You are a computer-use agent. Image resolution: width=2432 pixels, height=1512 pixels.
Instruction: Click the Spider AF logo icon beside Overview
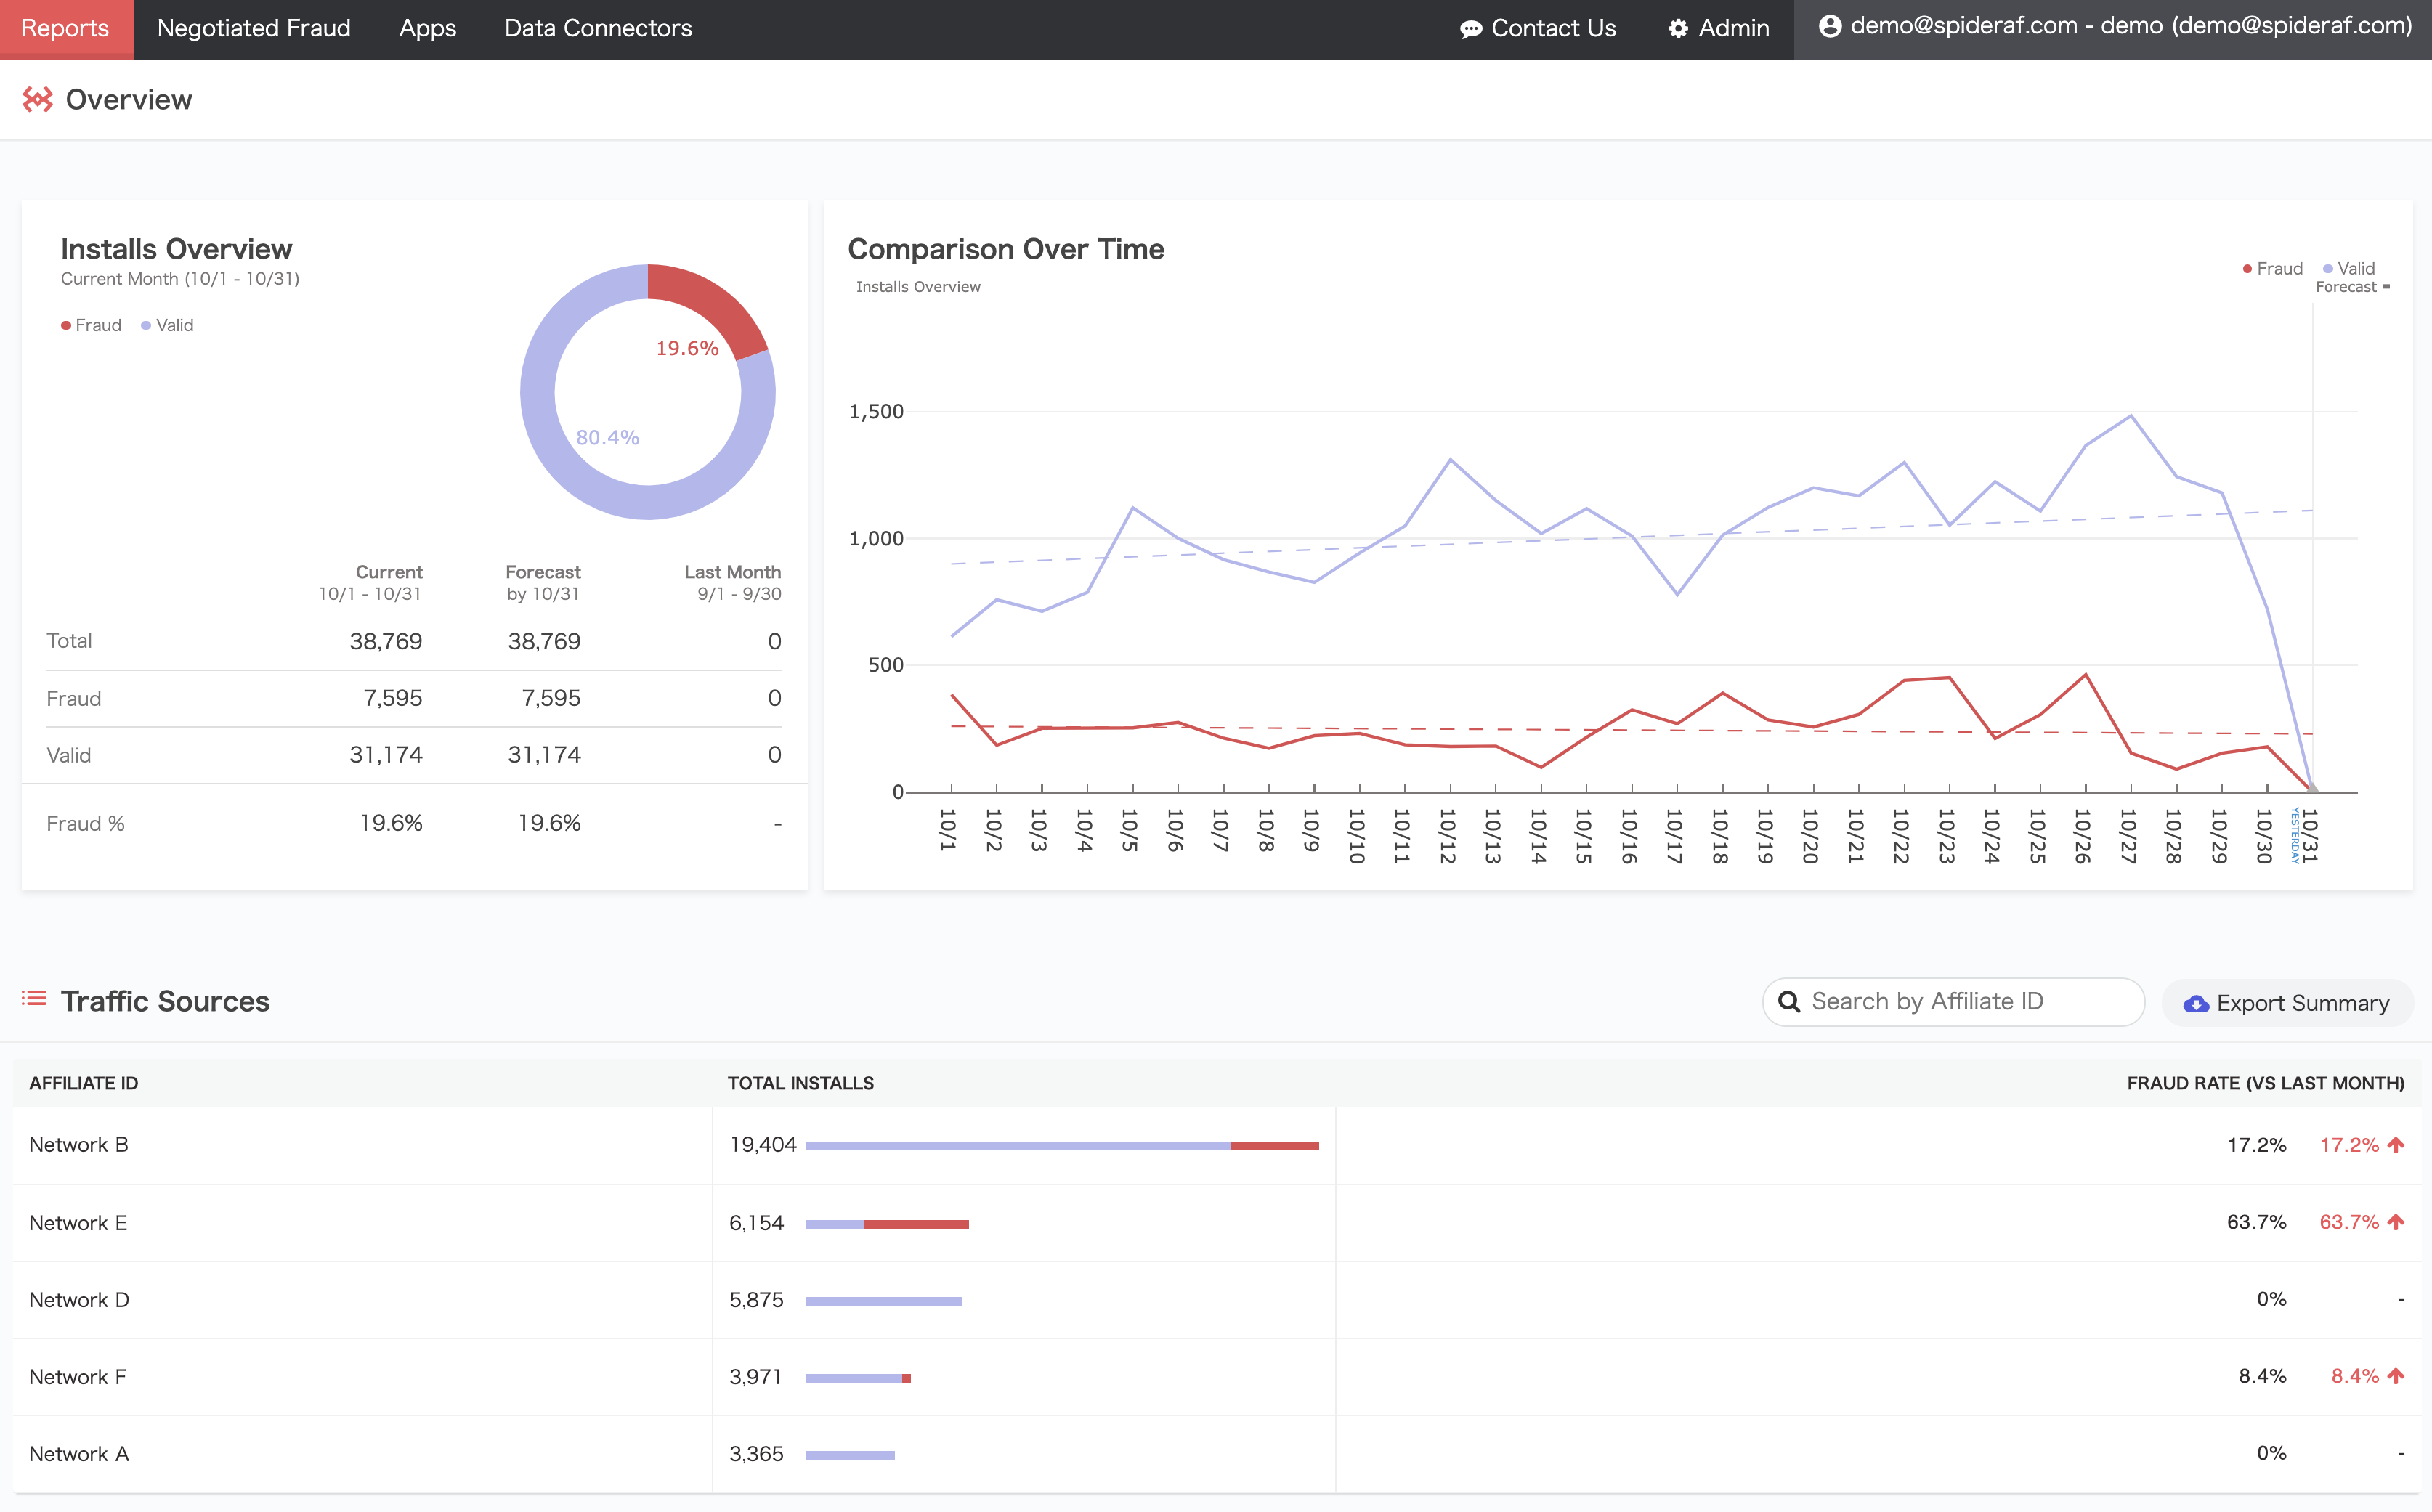click(x=38, y=99)
